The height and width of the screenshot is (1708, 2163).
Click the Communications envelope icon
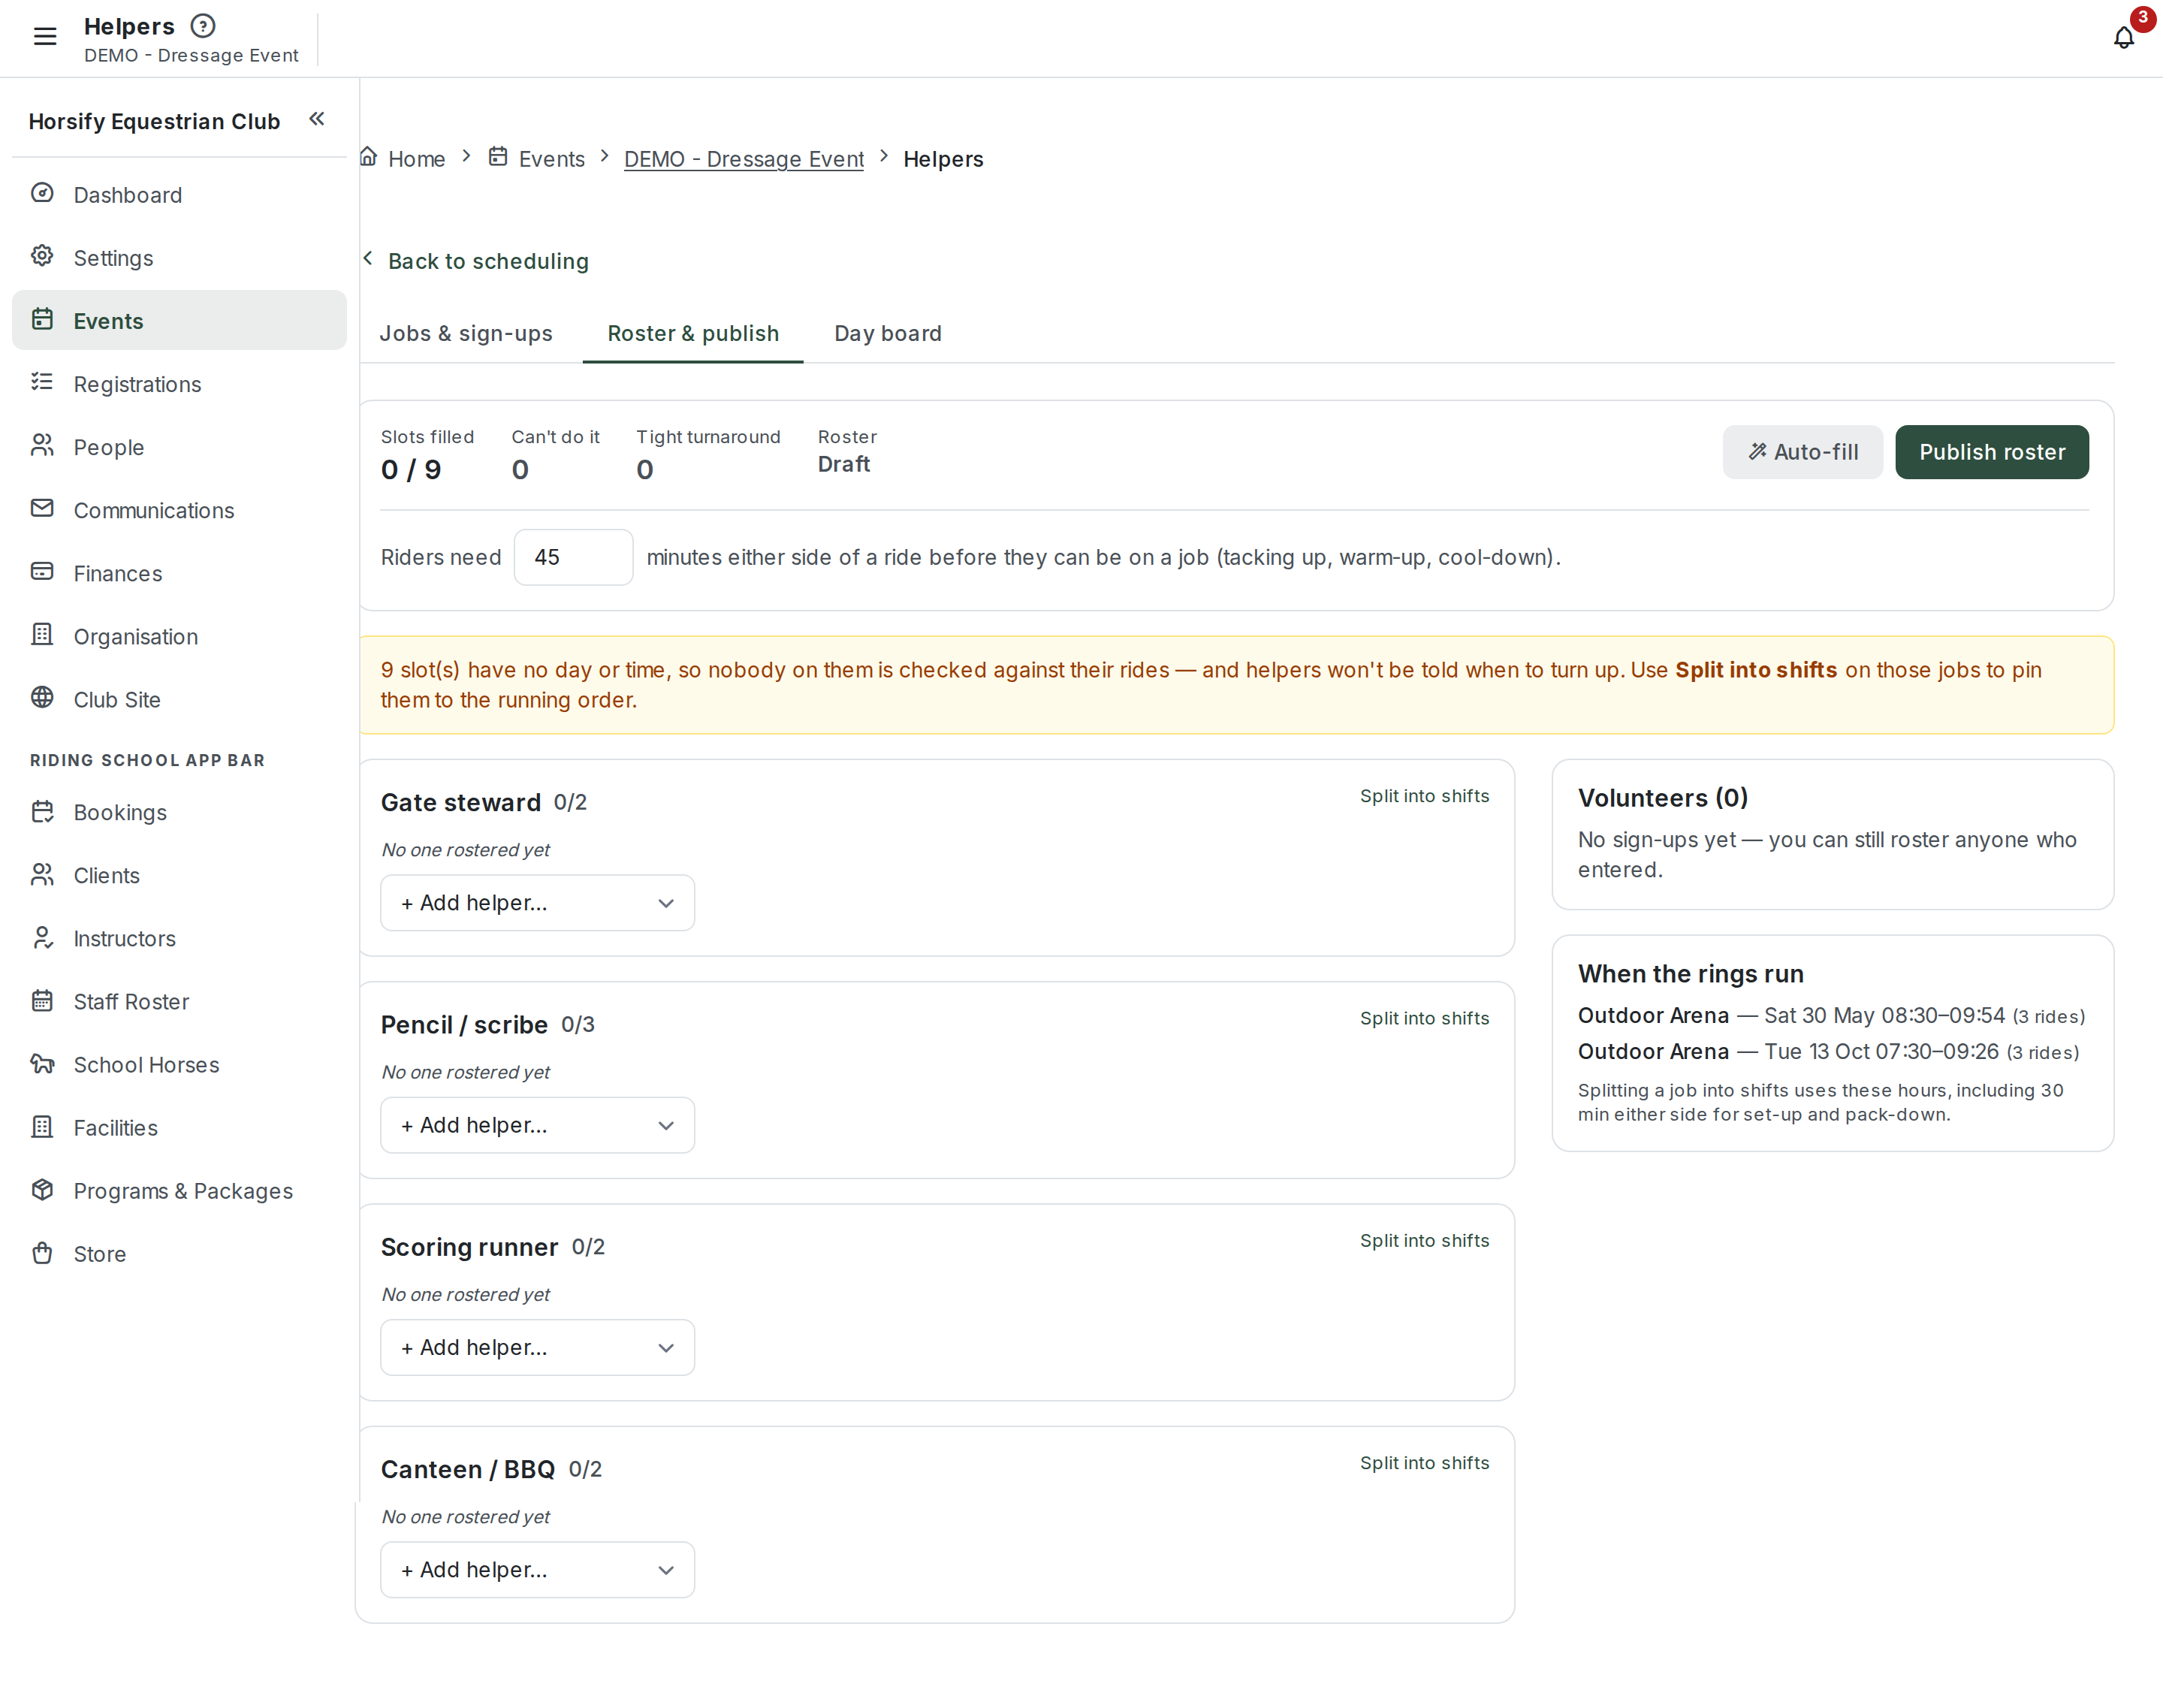click(x=42, y=508)
